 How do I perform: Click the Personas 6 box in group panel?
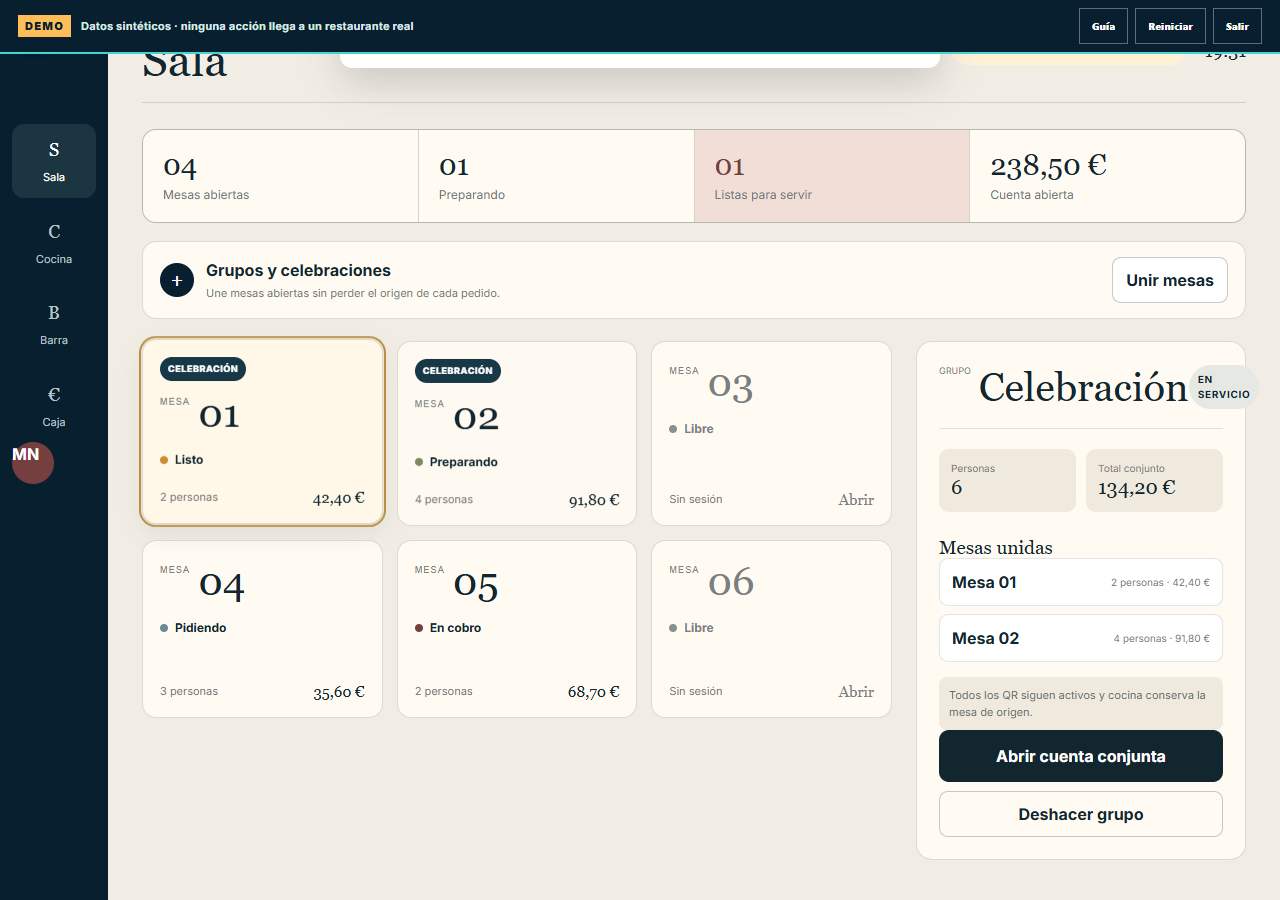point(1007,480)
